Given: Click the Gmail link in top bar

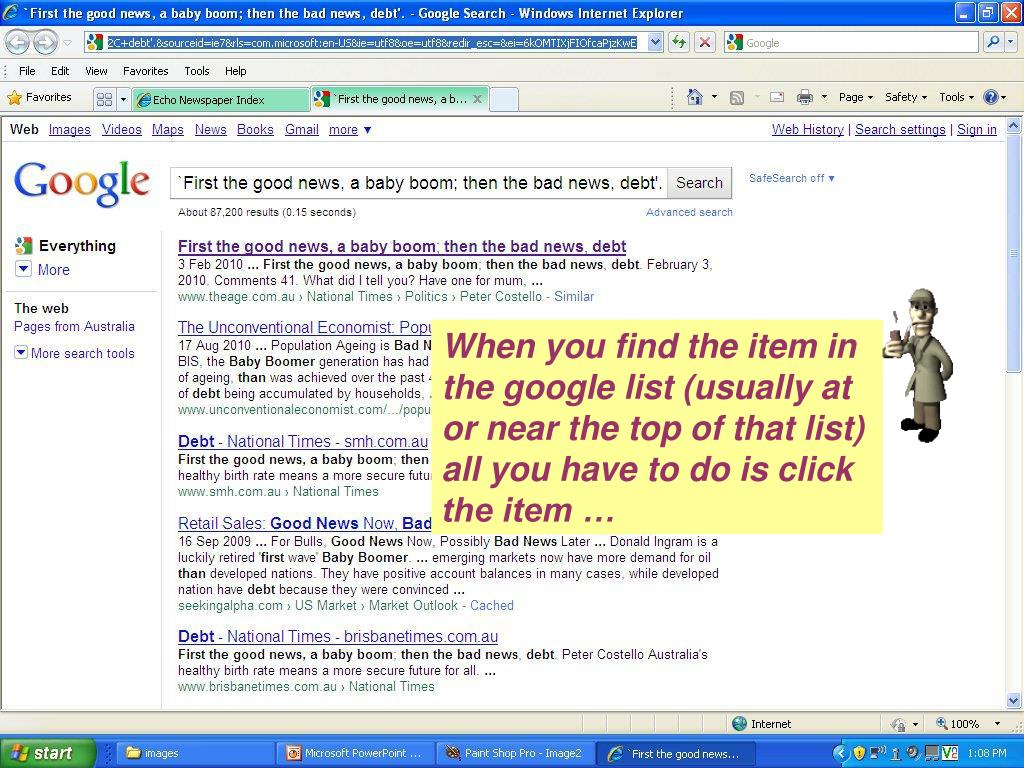Looking at the screenshot, I should click(x=302, y=129).
